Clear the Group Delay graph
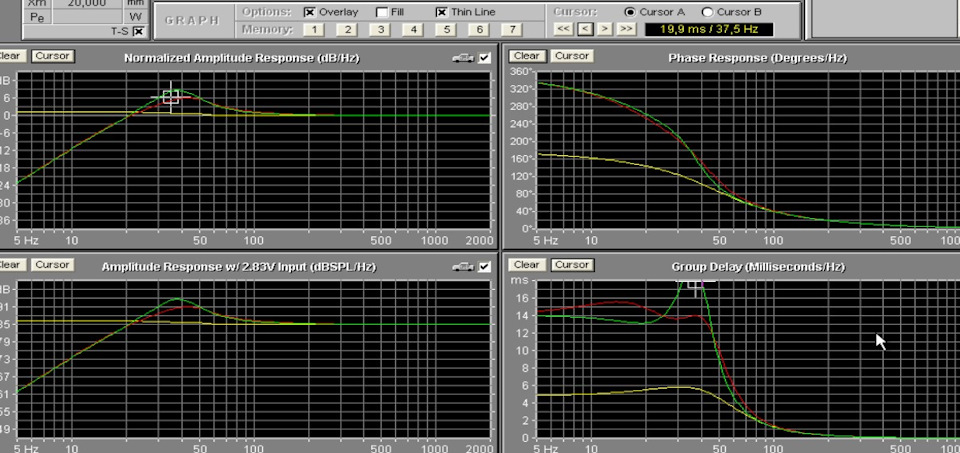The image size is (960, 453). coord(526,264)
